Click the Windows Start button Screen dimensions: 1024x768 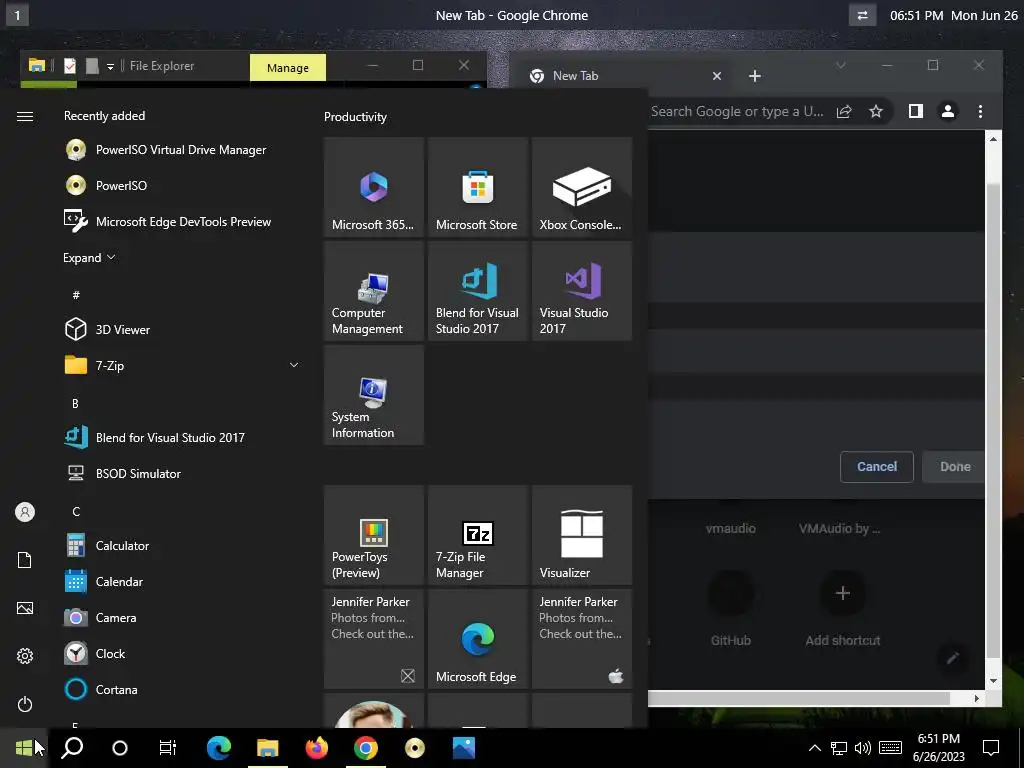(x=24, y=748)
